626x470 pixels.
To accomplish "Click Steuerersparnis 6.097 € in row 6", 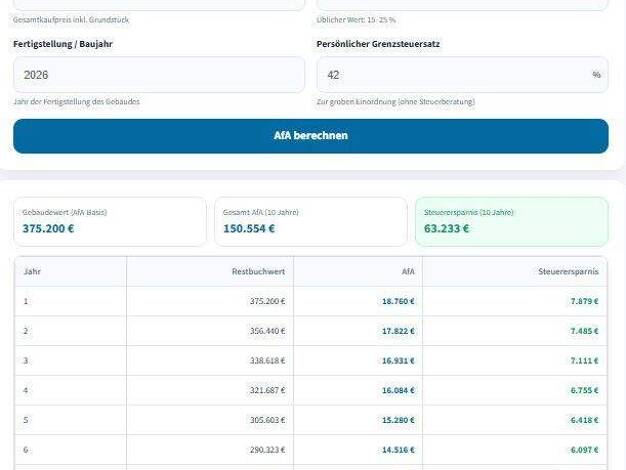I will pyautogui.click(x=584, y=451).
